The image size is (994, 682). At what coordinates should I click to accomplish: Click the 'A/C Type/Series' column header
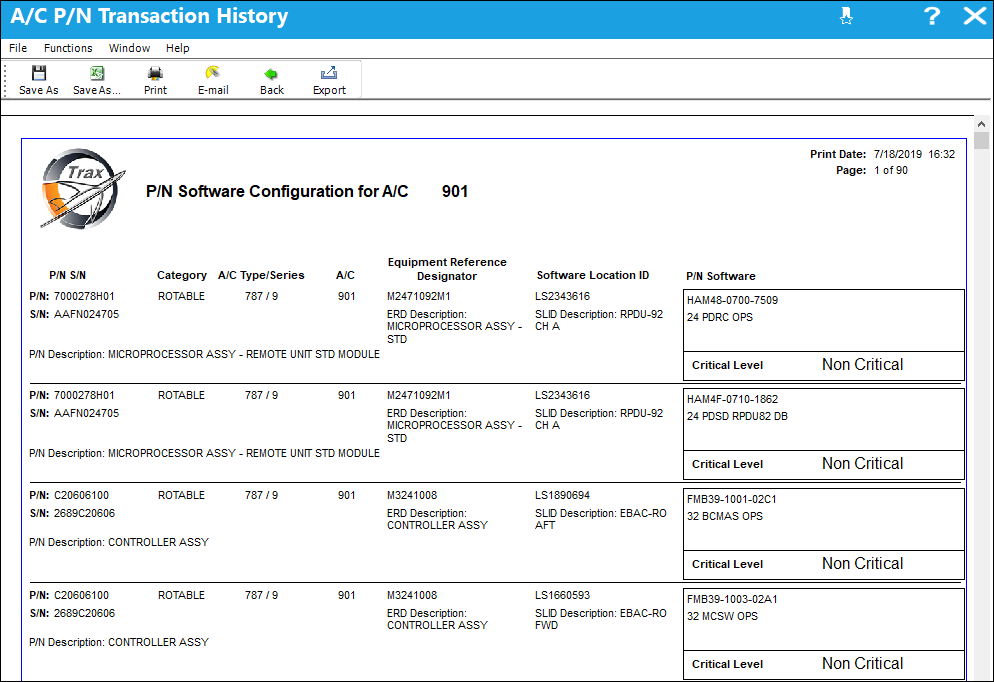[x=261, y=275]
